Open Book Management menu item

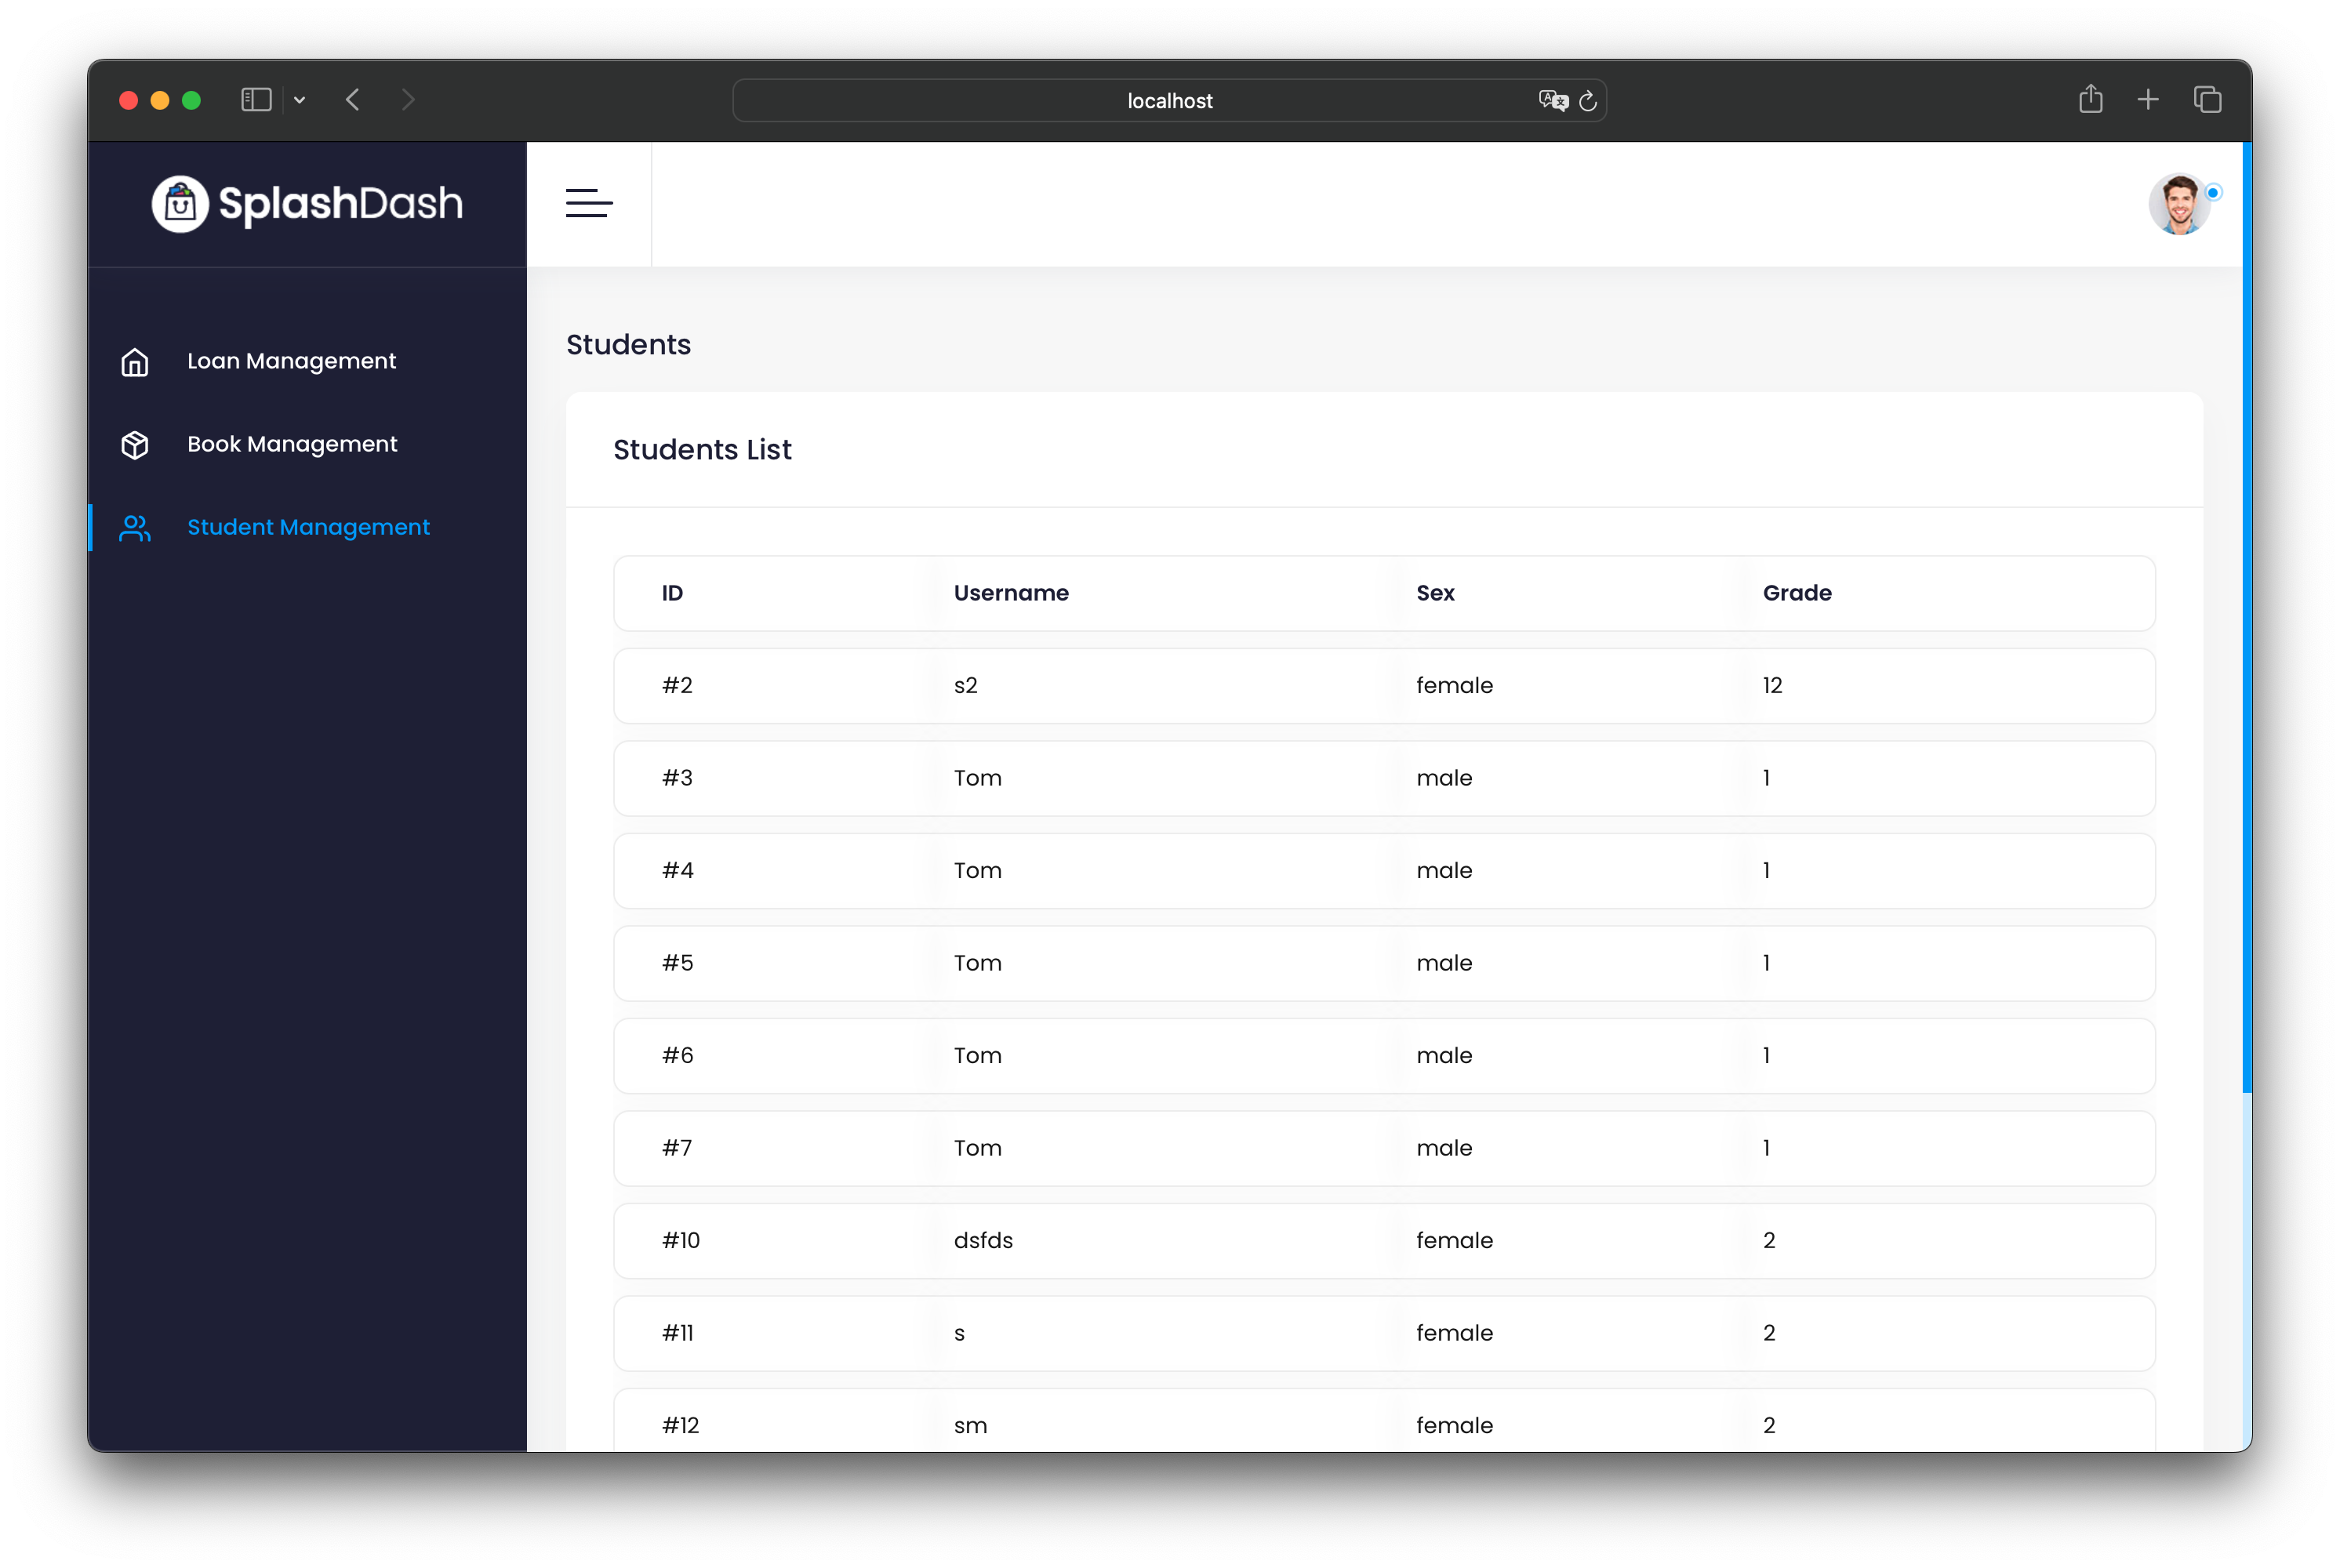pos(292,444)
